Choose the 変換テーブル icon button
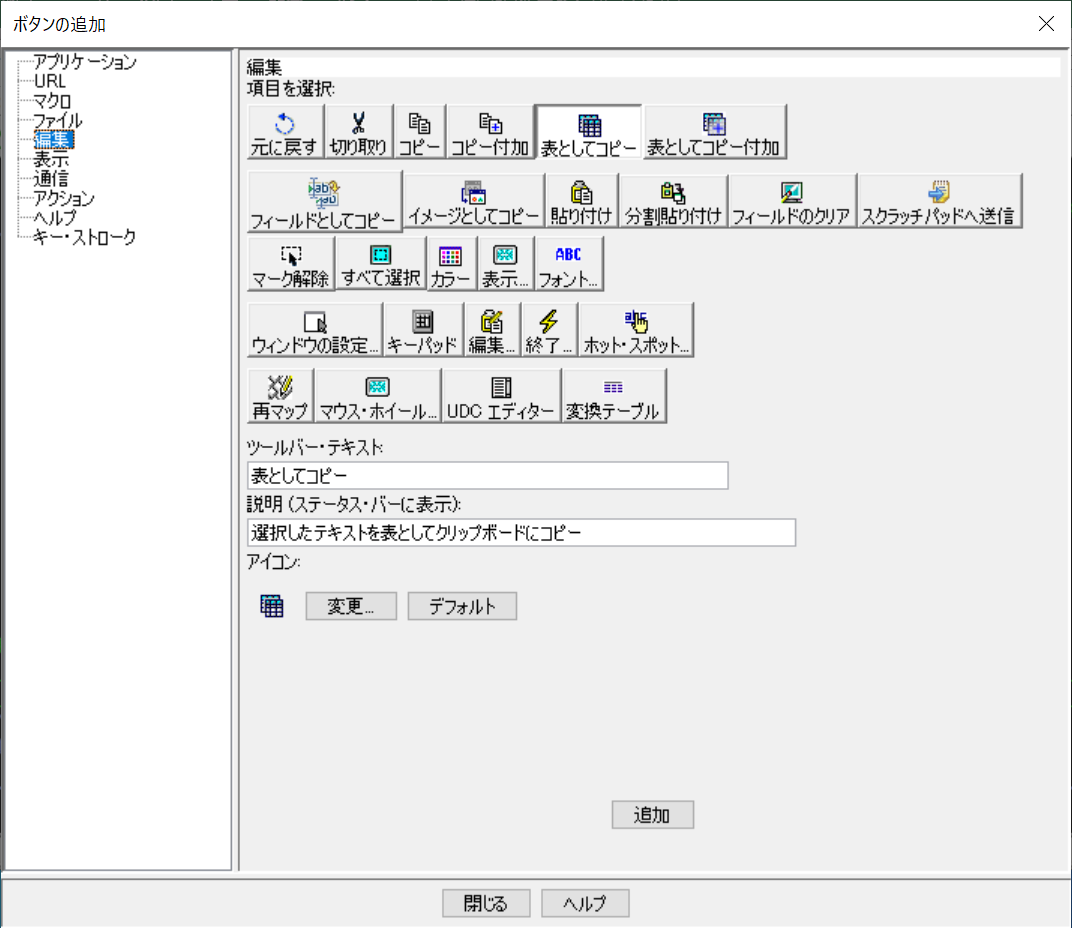 [x=613, y=397]
